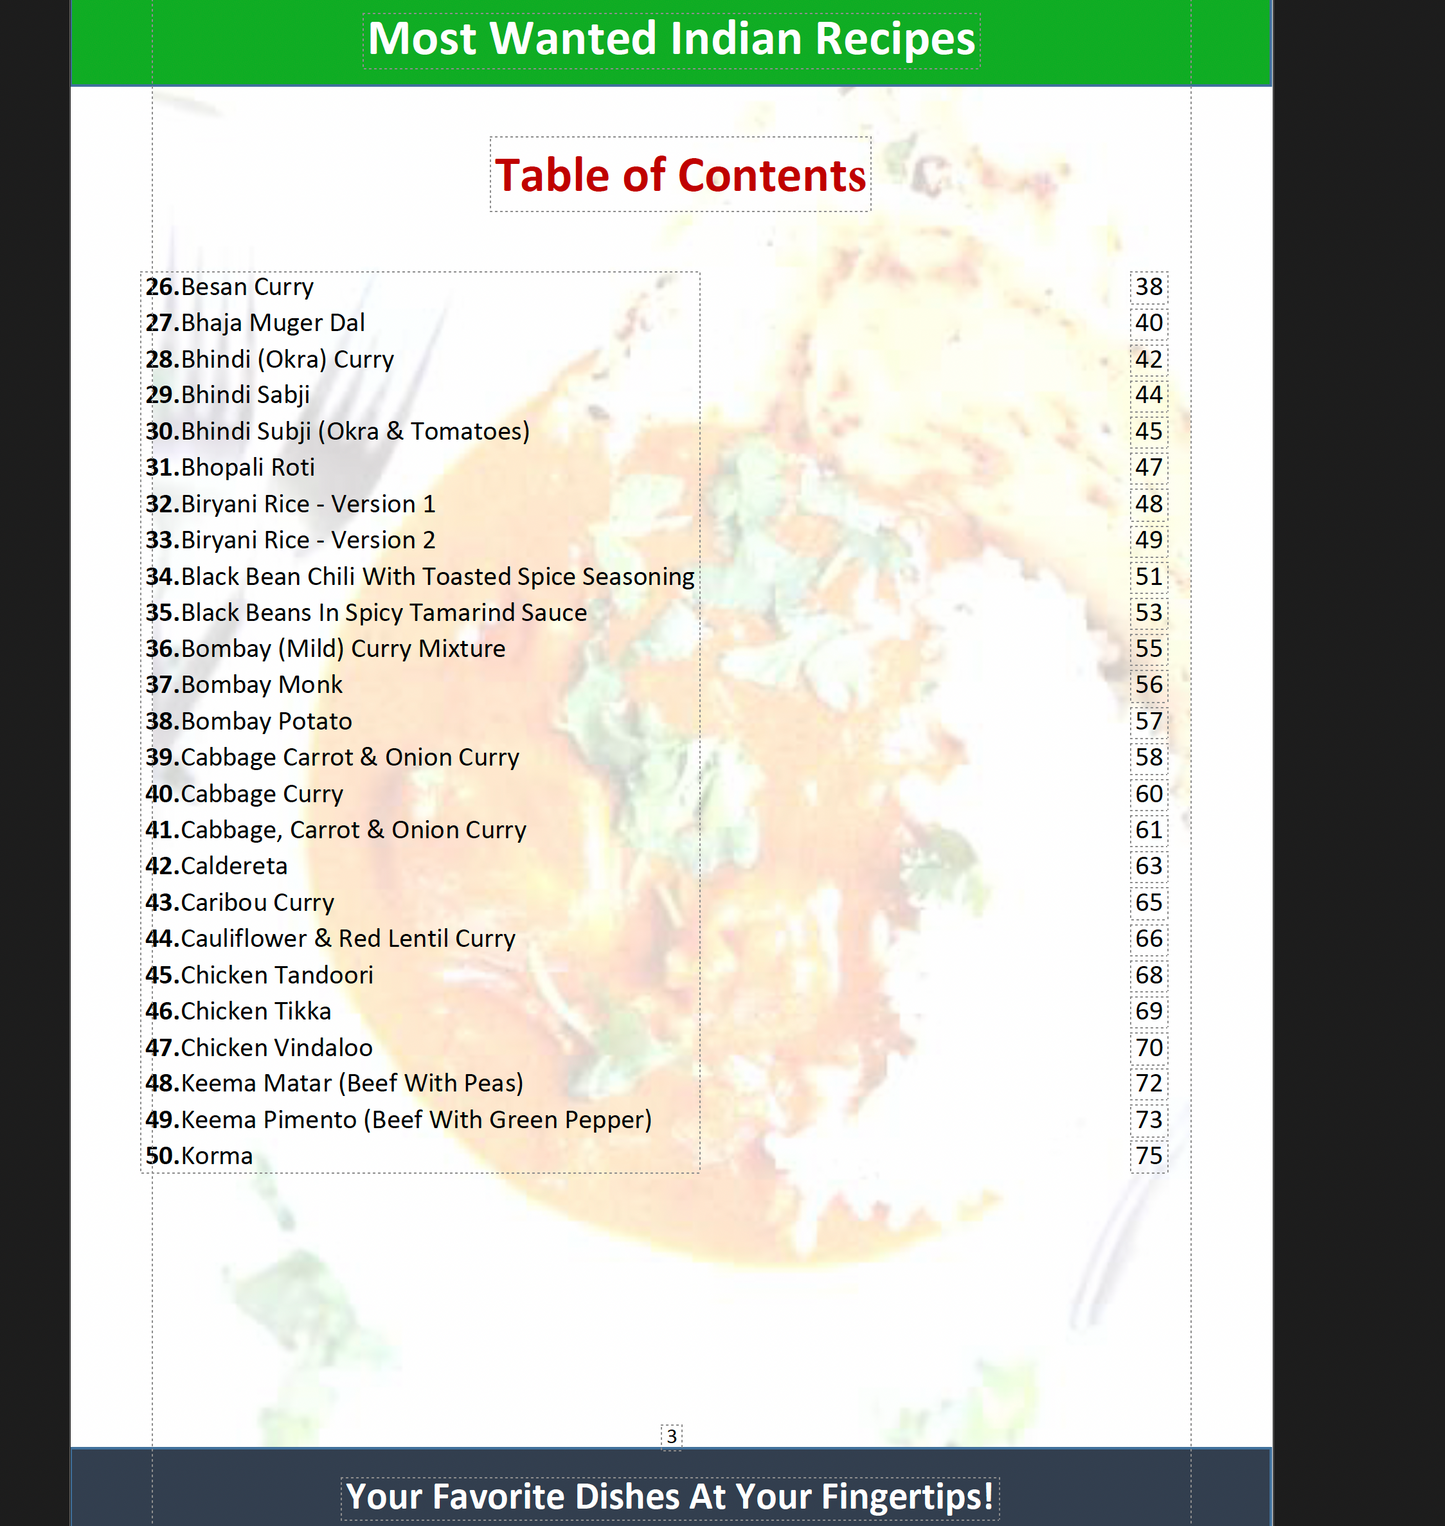
Task: Select Biryani Rice - Version 2 entry
Action: (x=291, y=540)
